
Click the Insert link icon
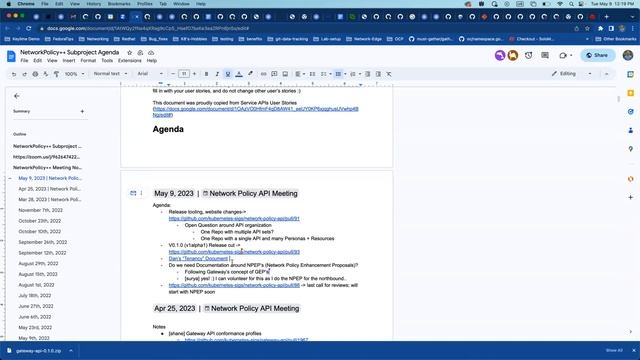coord(263,74)
